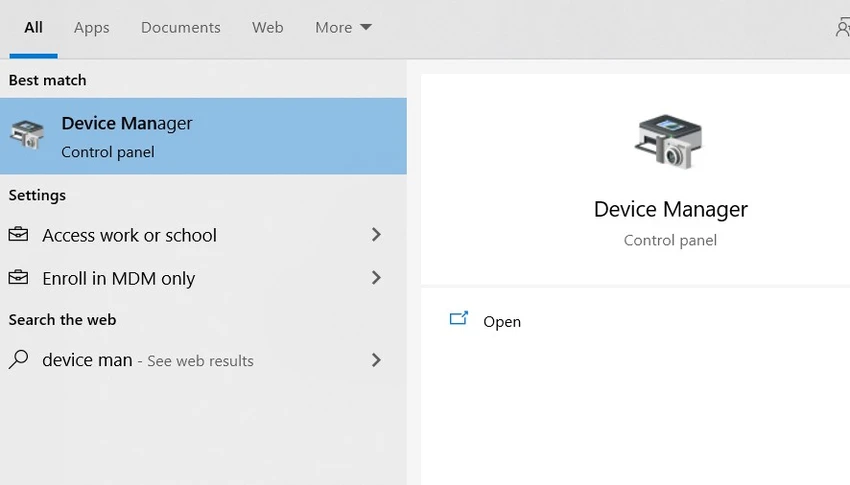Click the Search the web heading

(x=62, y=320)
